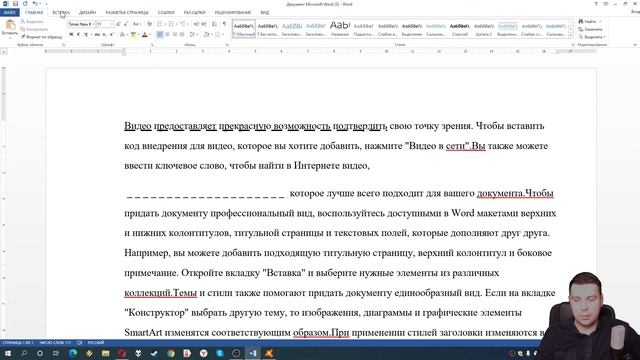Apply the Без интервала style
Image resolution: width=640 pixels, height=360 pixels.
point(268,29)
